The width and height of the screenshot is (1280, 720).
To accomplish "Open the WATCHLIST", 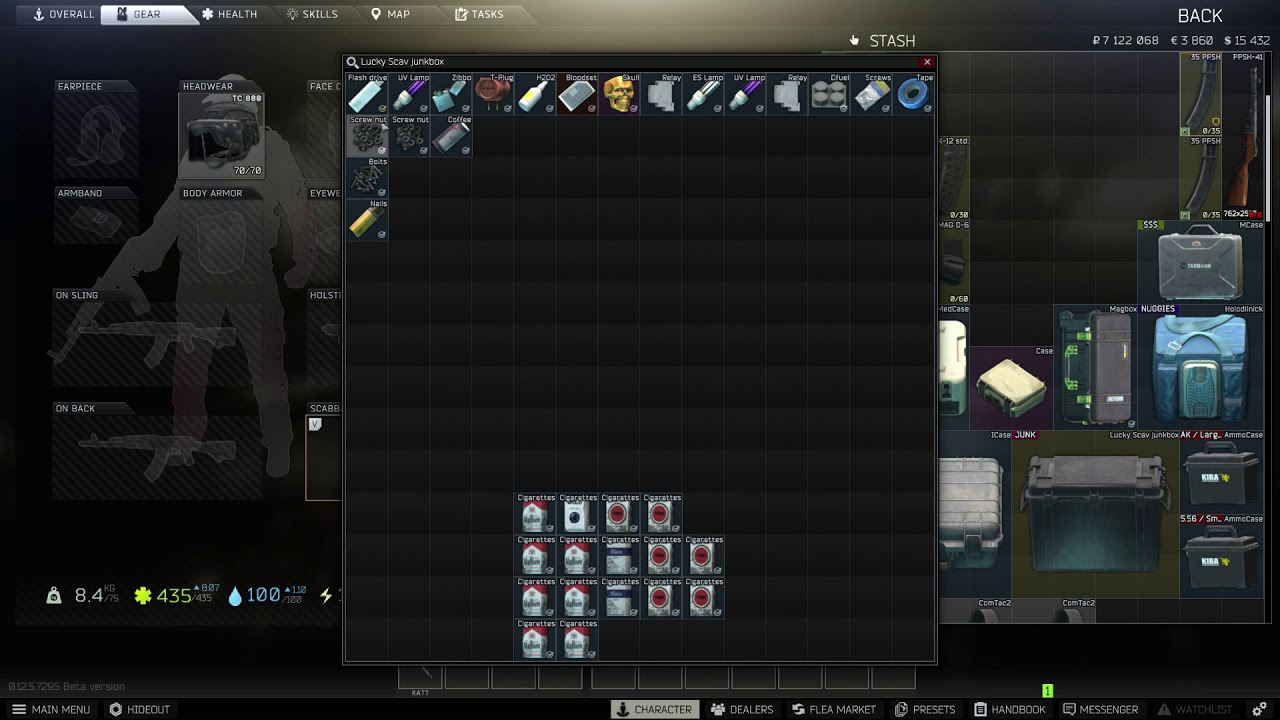I will [x=1195, y=709].
